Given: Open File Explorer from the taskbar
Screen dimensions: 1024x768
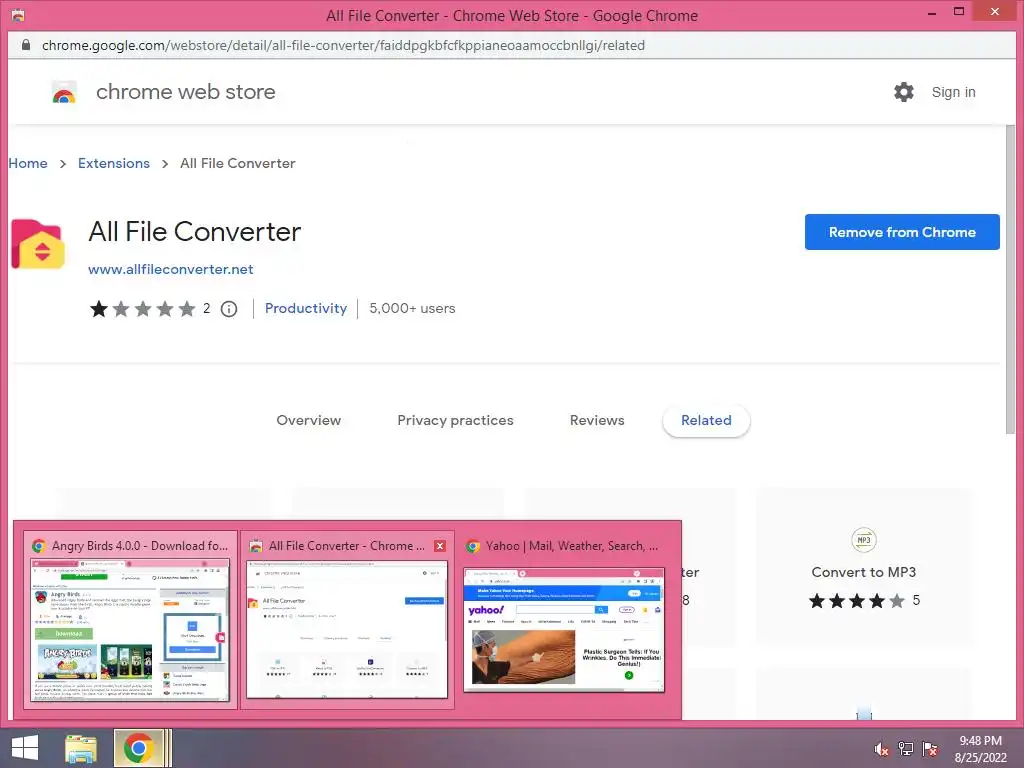Looking at the screenshot, I should tap(80, 748).
